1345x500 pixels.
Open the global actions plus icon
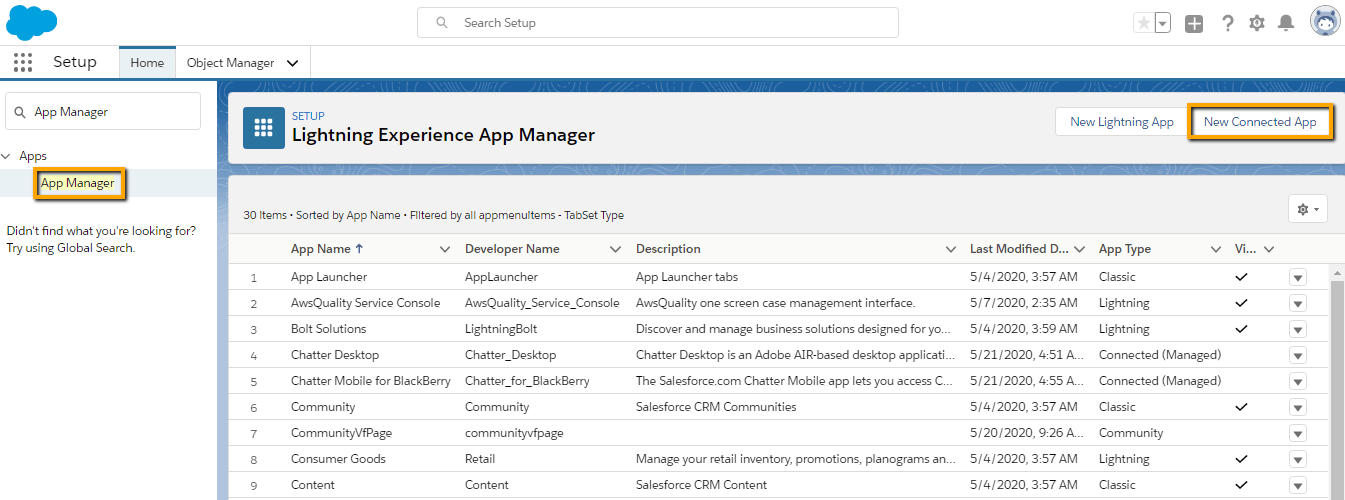point(1194,23)
